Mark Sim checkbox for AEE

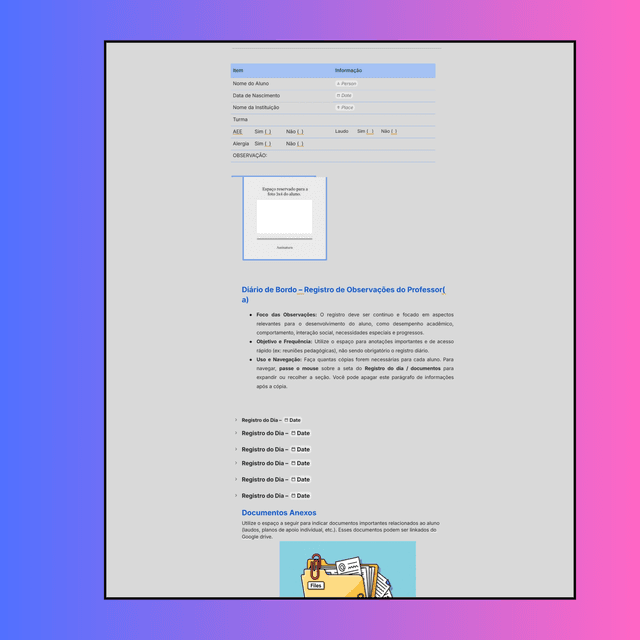click(268, 132)
